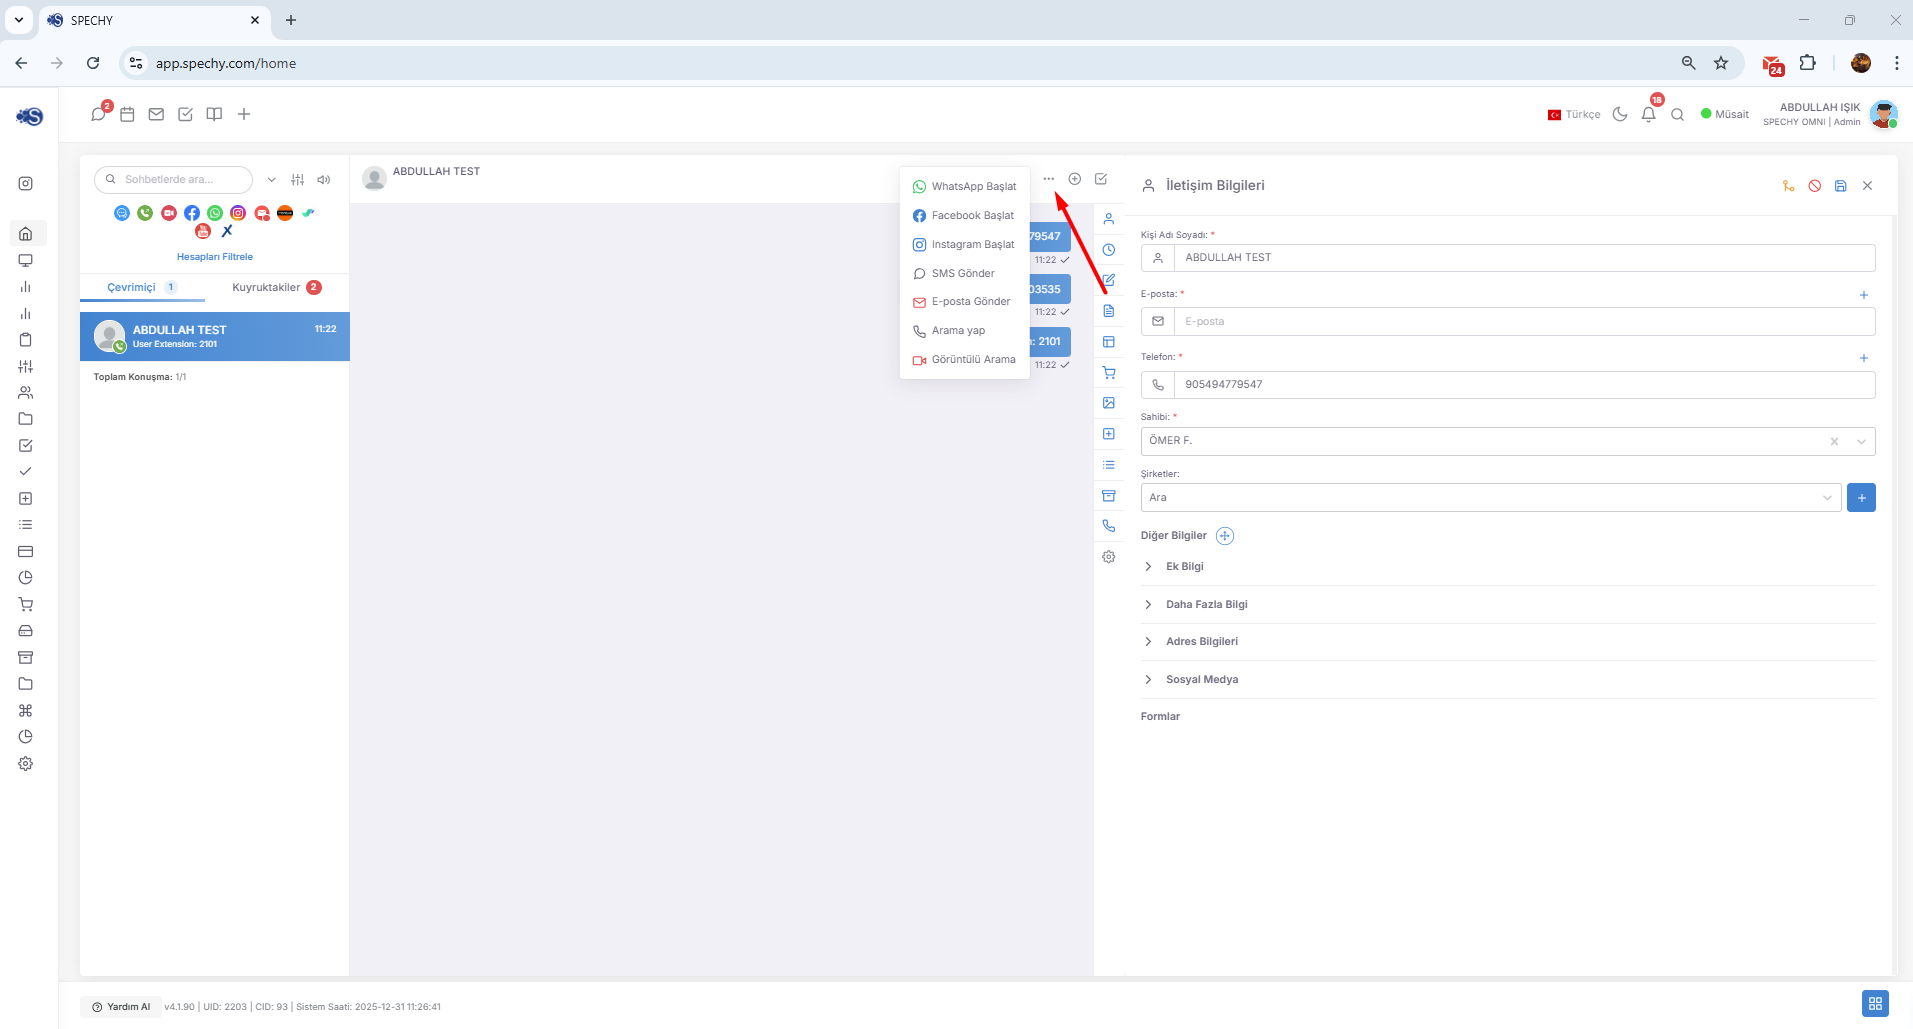Click the three-dots more options icon

point(1048,179)
